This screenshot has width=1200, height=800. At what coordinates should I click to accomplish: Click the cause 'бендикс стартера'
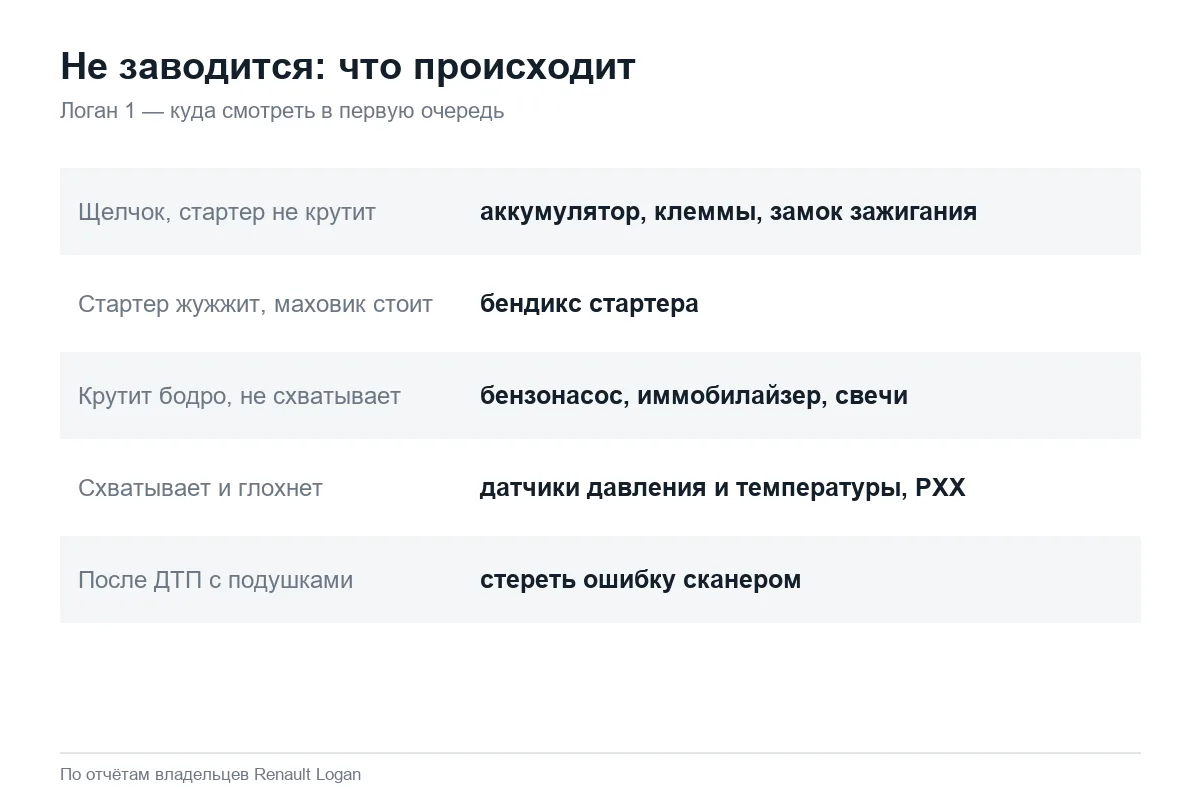pos(589,304)
